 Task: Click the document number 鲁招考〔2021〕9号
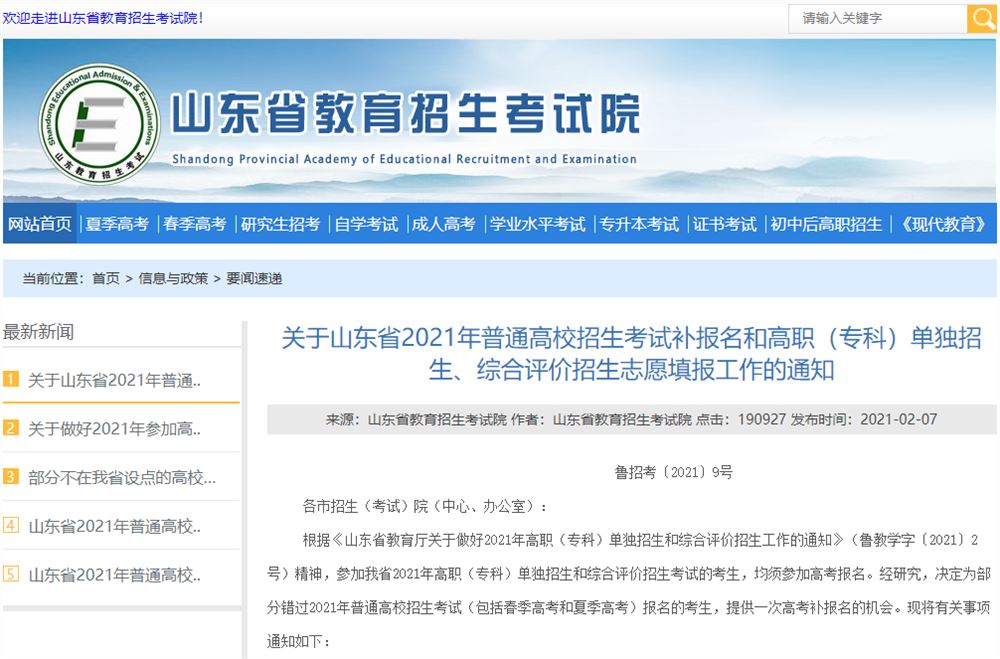pyautogui.click(x=673, y=472)
